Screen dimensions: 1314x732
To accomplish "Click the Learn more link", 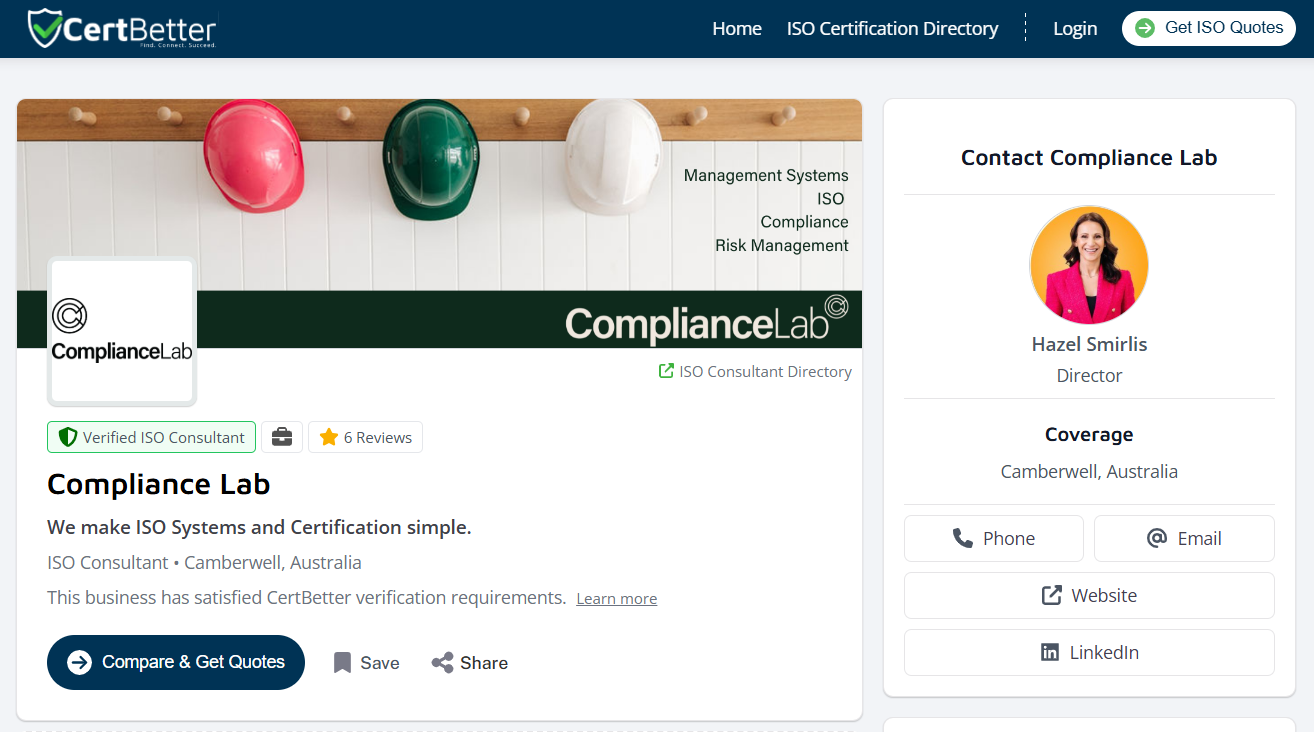I will [x=616, y=599].
